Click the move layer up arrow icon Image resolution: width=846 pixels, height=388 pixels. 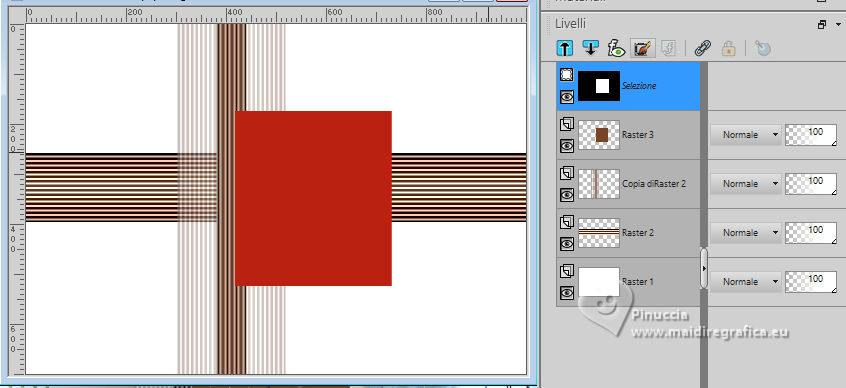coord(564,49)
